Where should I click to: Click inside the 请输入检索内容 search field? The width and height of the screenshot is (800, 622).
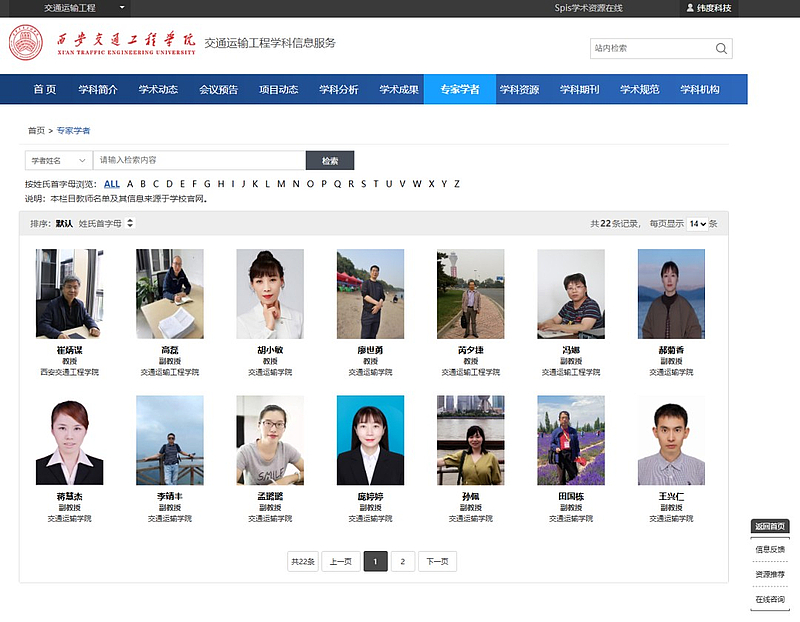click(199, 160)
